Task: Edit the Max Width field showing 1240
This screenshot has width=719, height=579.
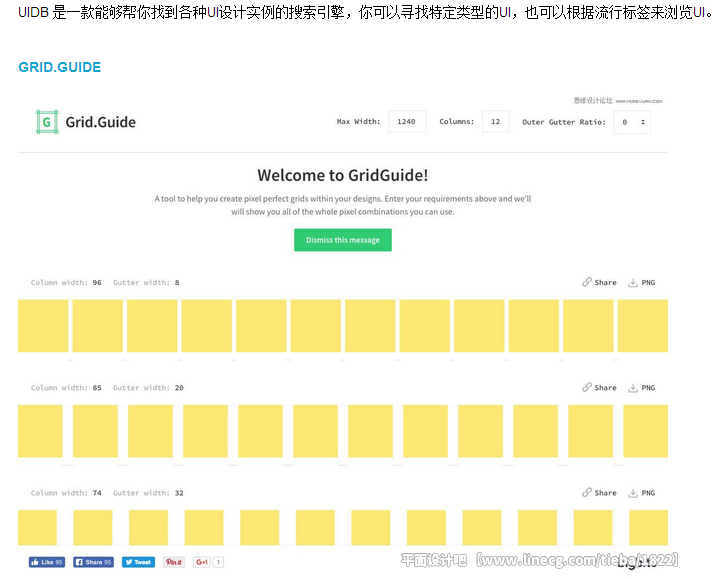Action: (x=407, y=121)
